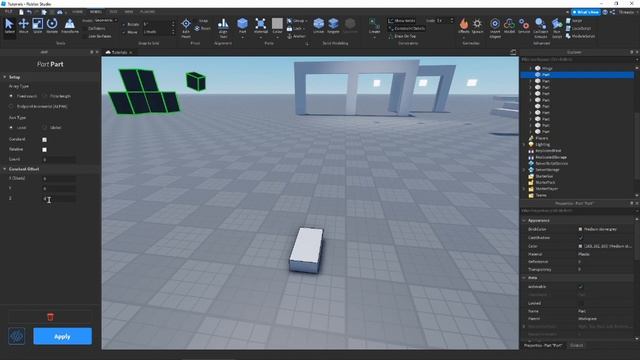Insert a Spawn location
640x360 pixels.
point(477,26)
